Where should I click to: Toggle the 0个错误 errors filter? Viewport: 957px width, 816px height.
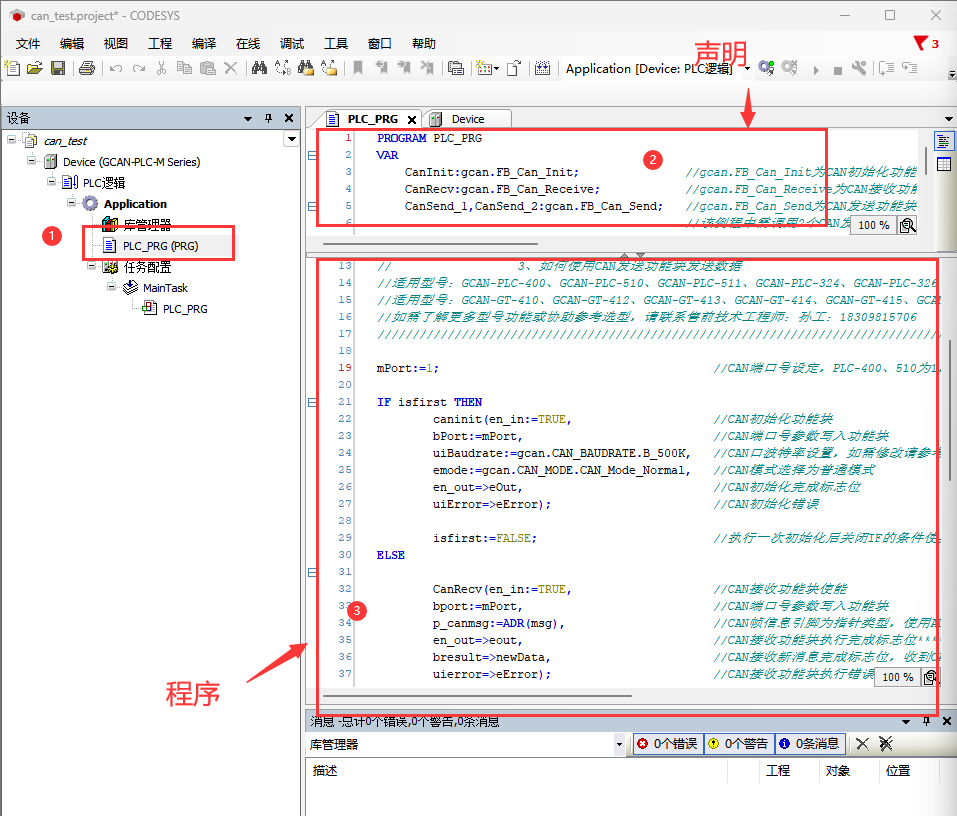(668, 743)
